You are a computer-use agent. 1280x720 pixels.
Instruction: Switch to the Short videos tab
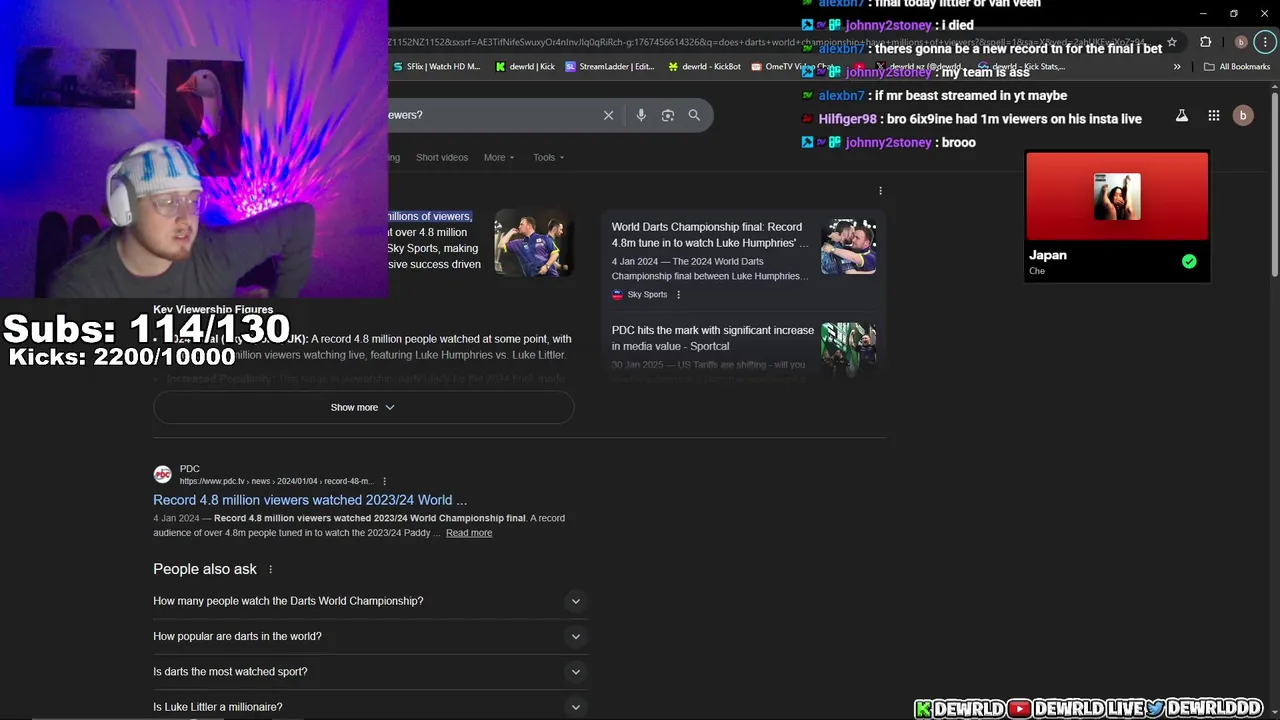click(x=441, y=157)
